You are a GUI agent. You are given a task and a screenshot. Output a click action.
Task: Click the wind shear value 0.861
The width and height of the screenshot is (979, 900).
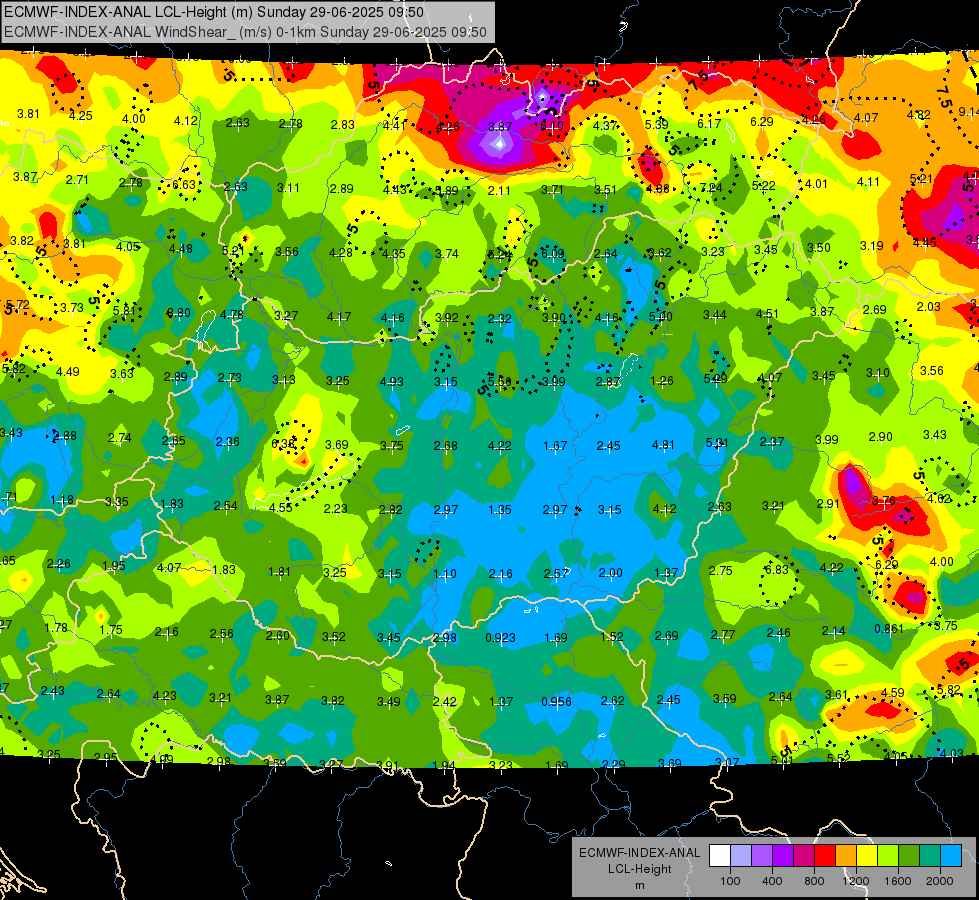tap(888, 628)
